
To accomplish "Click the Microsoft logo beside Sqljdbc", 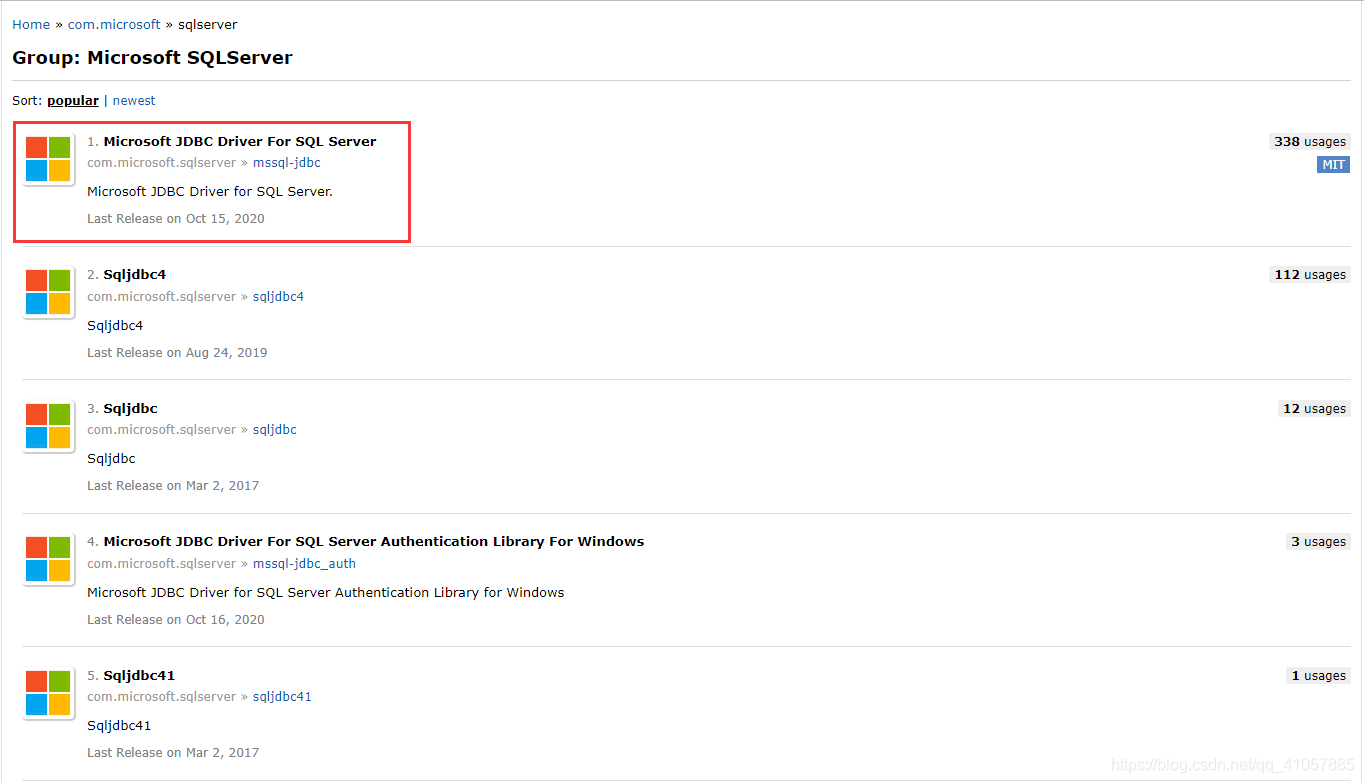I will 47,425.
